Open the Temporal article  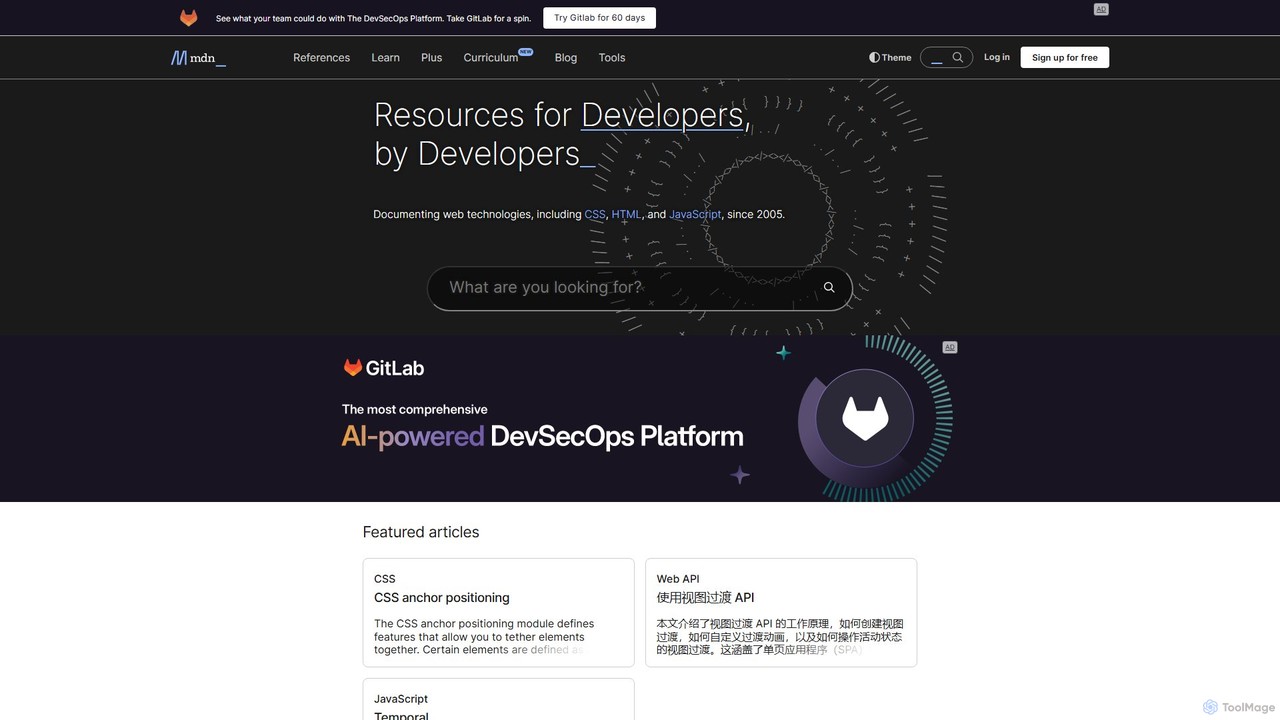point(401,716)
